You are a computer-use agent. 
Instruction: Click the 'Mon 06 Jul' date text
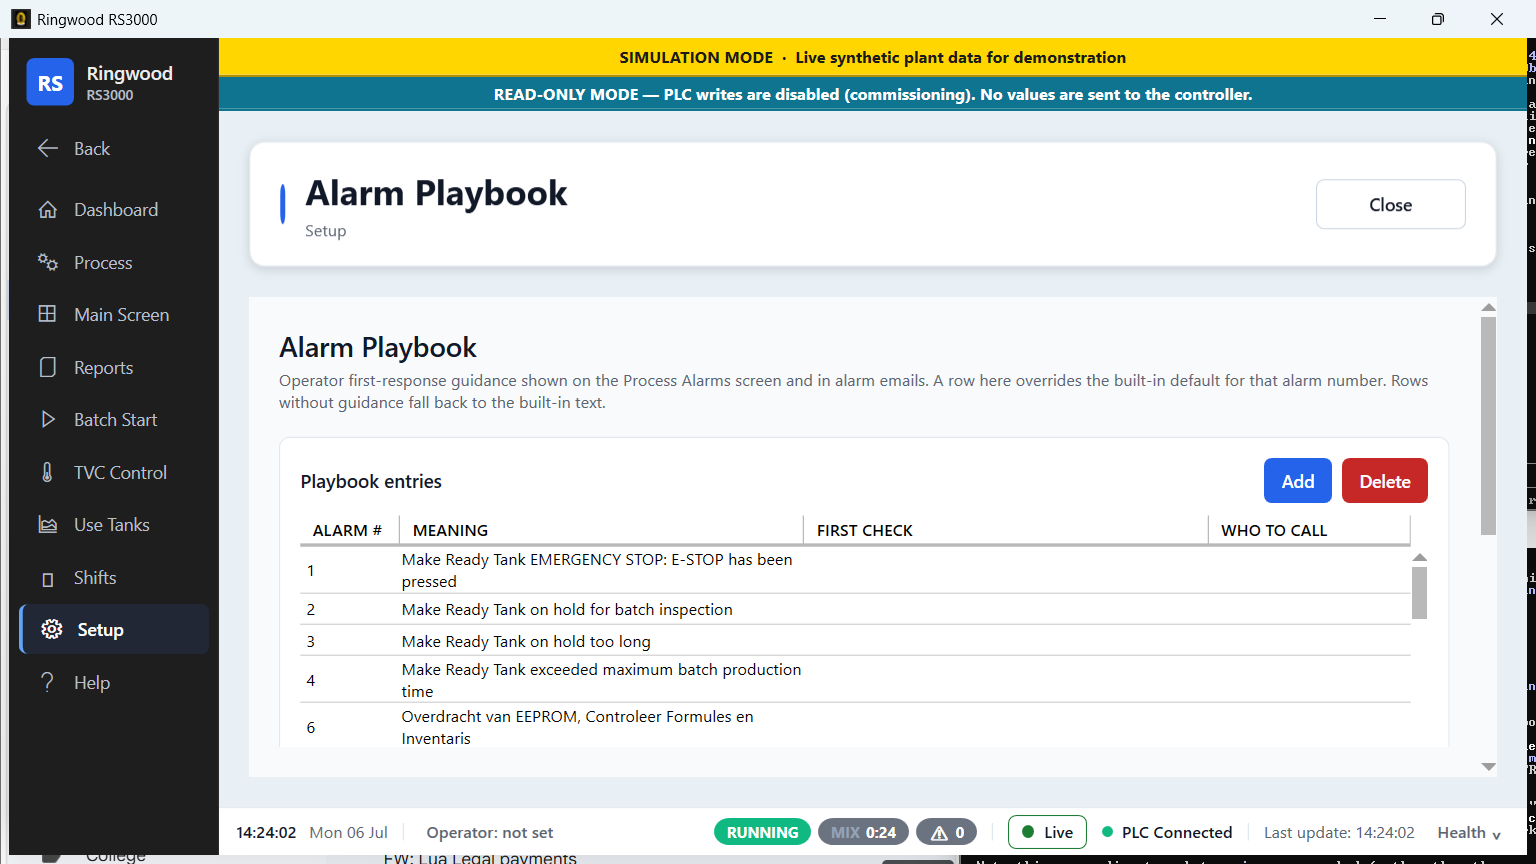[348, 832]
